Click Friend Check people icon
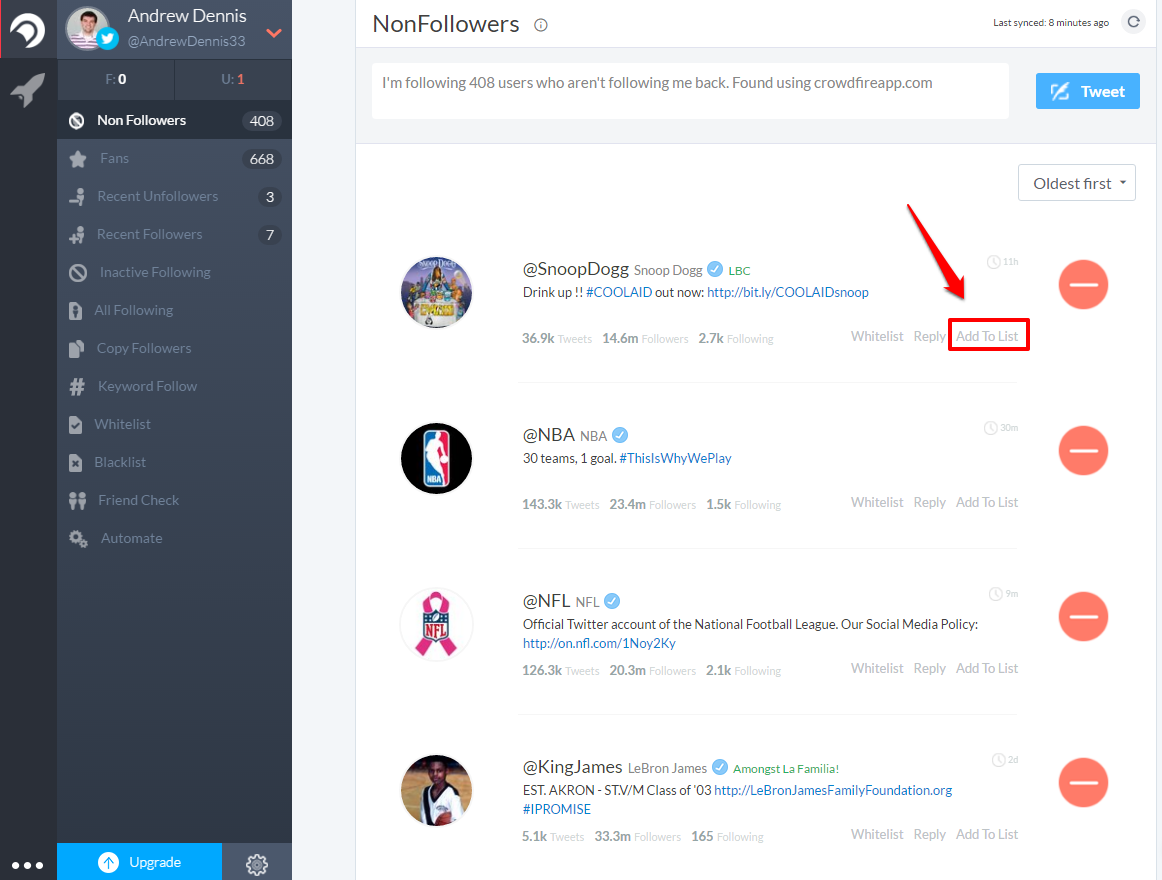1162x880 pixels. point(77,501)
